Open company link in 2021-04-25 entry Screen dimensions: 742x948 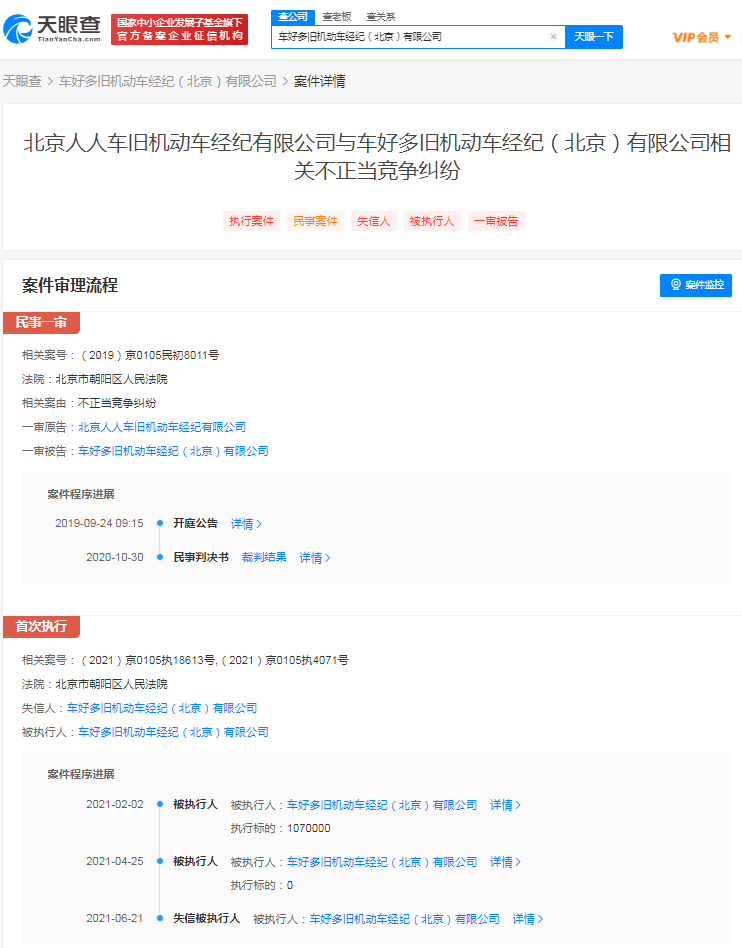pyautogui.click(x=382, y=862)
